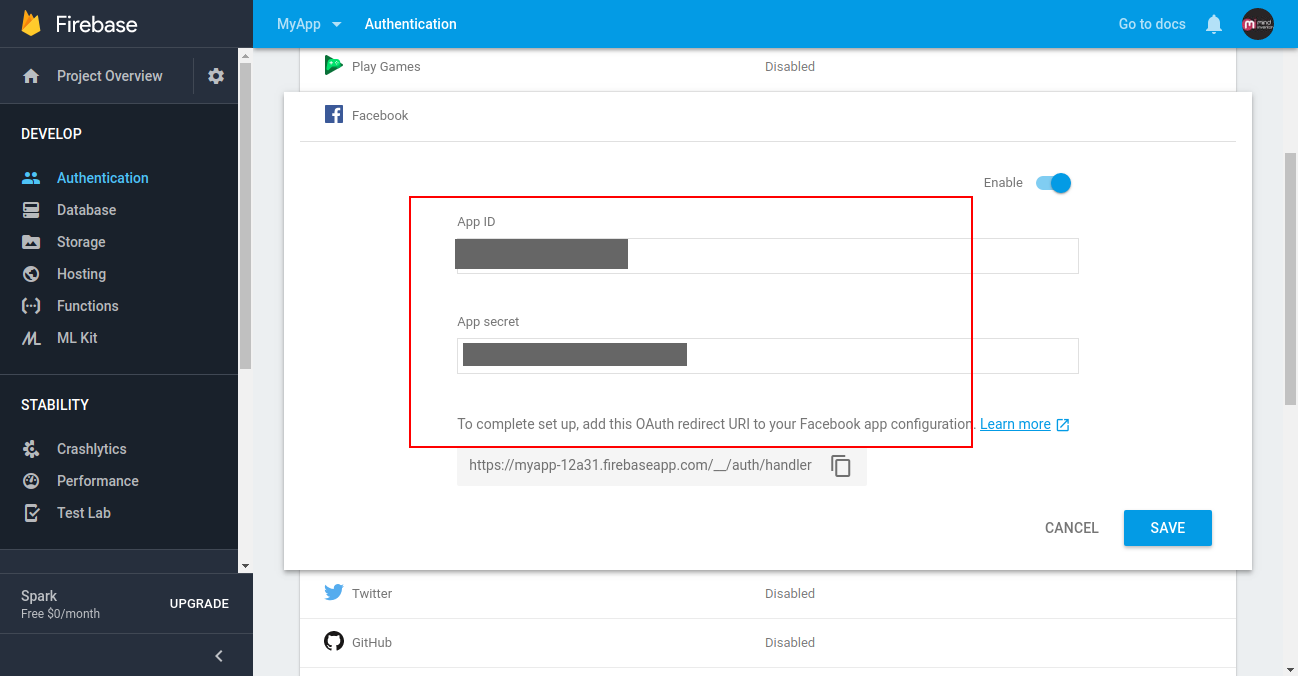Click the Firebase flame logo

click(x=31, y=24)
